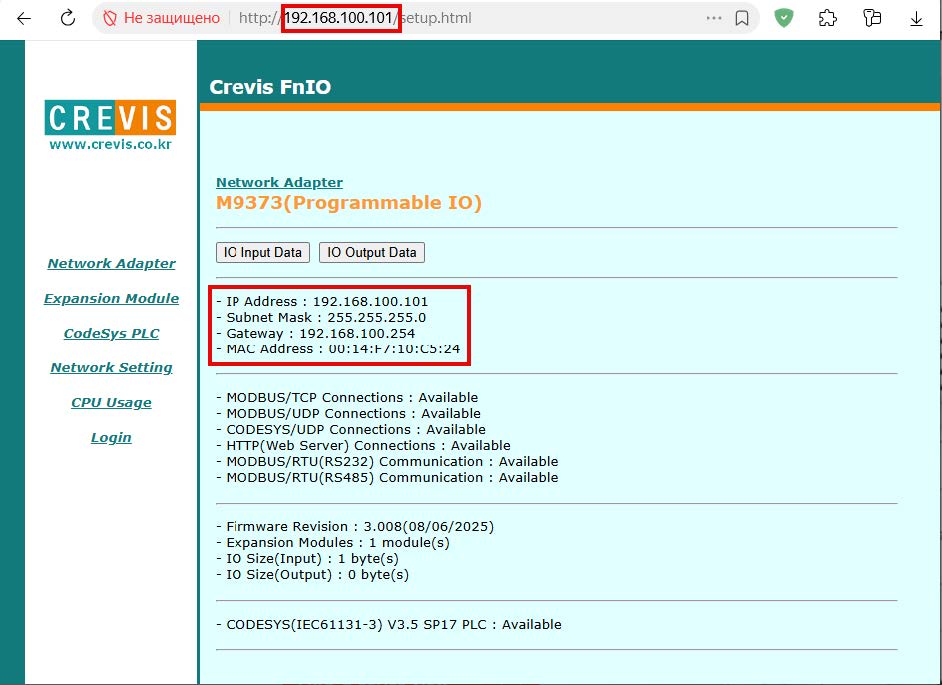Click the MODBUS/RTU(RS485) Communication line

pyautogui.click(x=387, y=478)
